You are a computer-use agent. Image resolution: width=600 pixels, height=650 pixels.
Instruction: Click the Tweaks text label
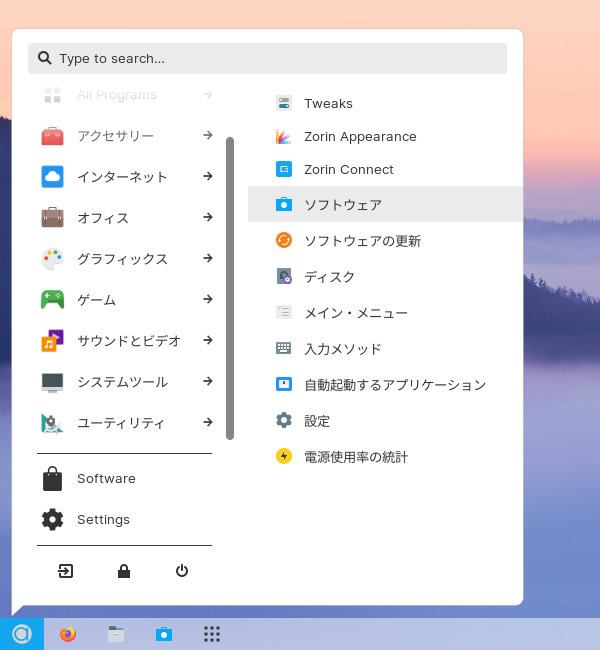click(x=328, y=104)
